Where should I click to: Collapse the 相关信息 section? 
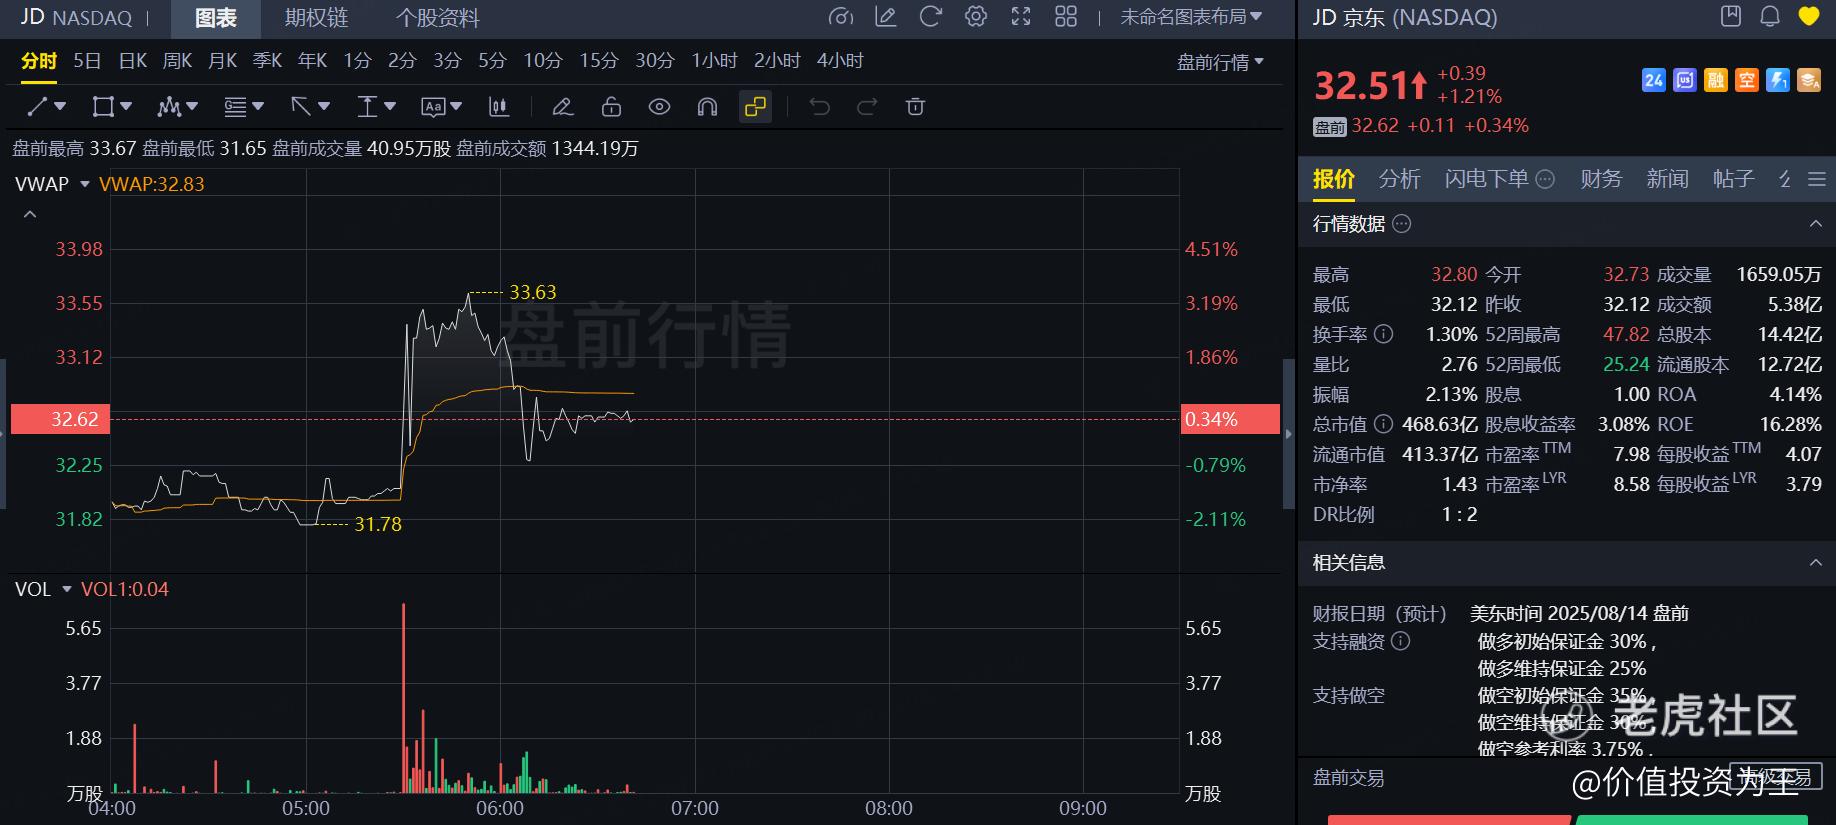tap(1816, 563)
